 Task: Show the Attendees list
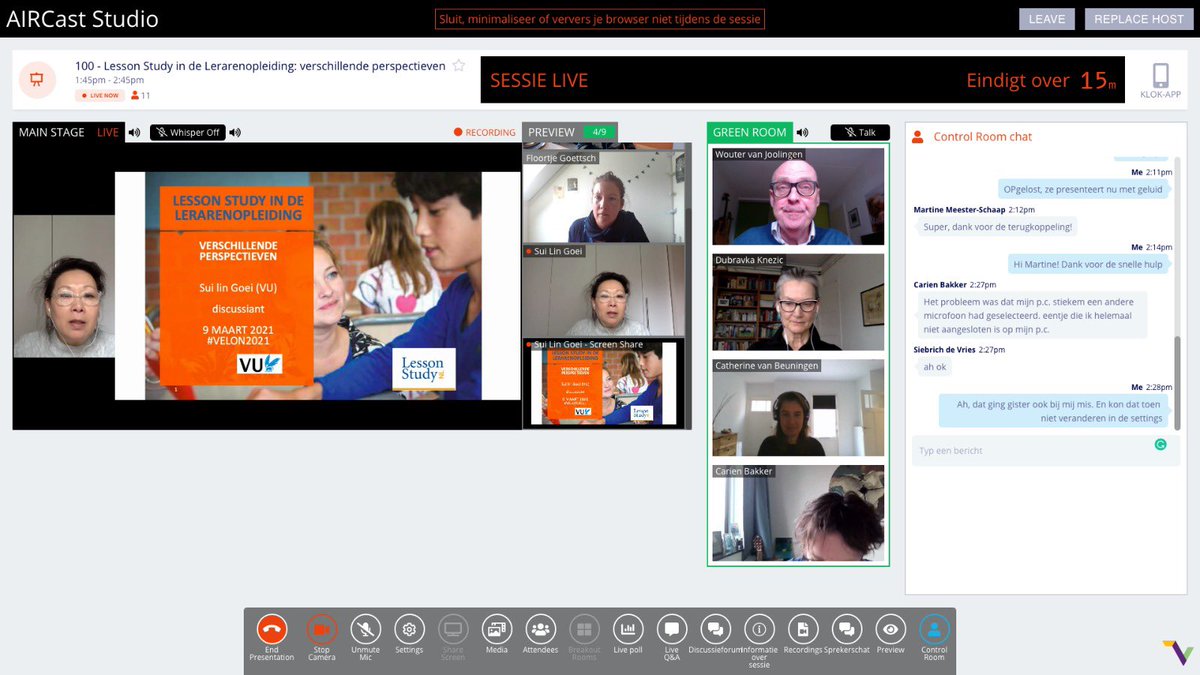pos(540,631)
